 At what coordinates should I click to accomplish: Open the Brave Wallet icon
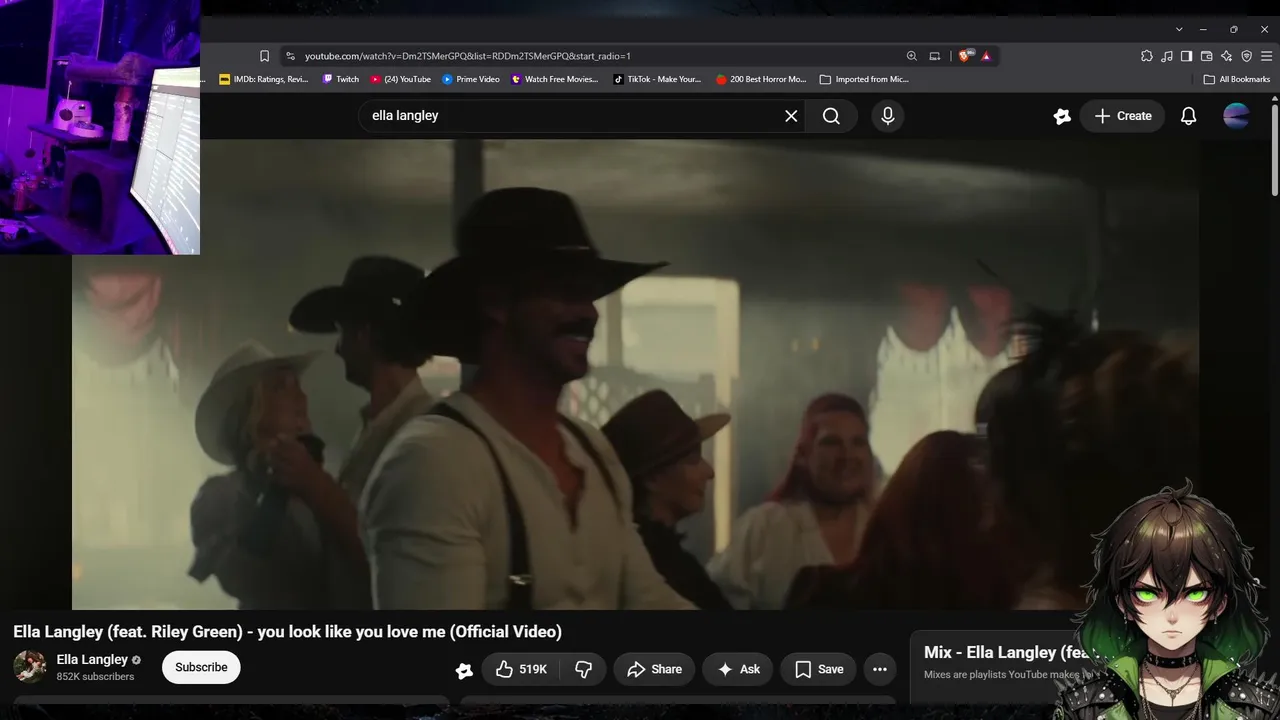(1206, 56)
